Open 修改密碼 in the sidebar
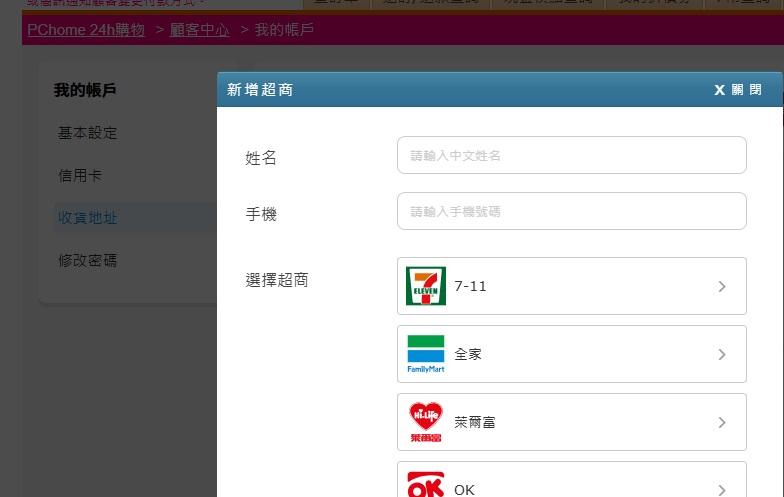 [x=88, y=260]
